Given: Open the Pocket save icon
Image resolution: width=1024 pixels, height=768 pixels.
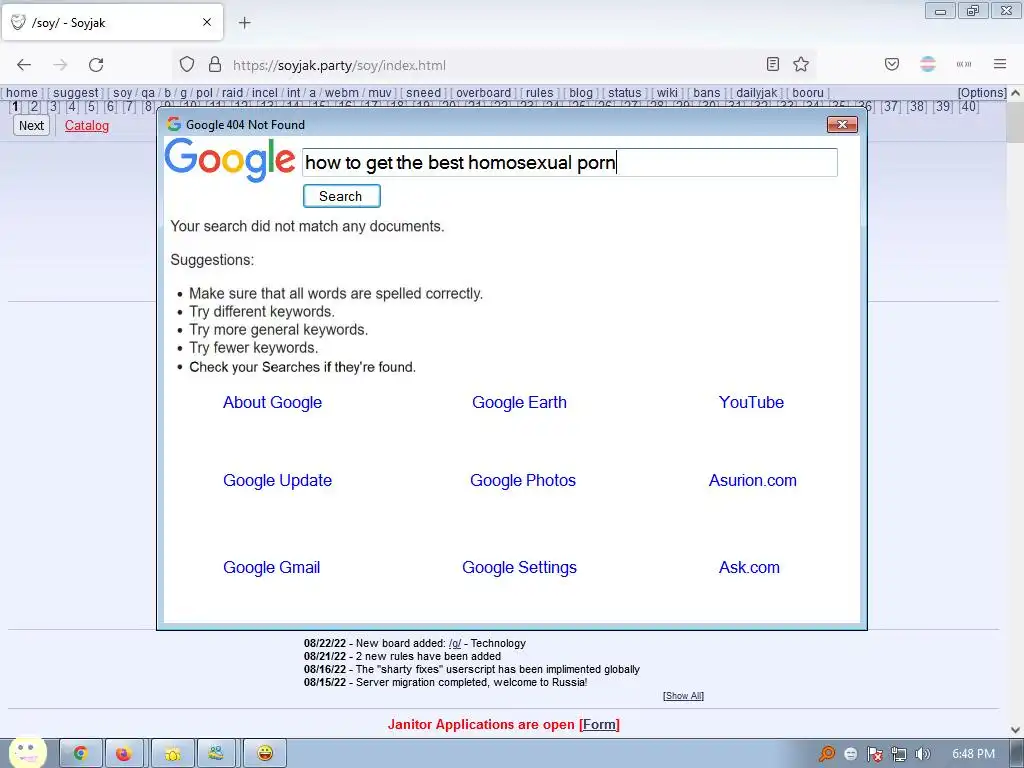Looking at the screenshot, I should (891, 64).
